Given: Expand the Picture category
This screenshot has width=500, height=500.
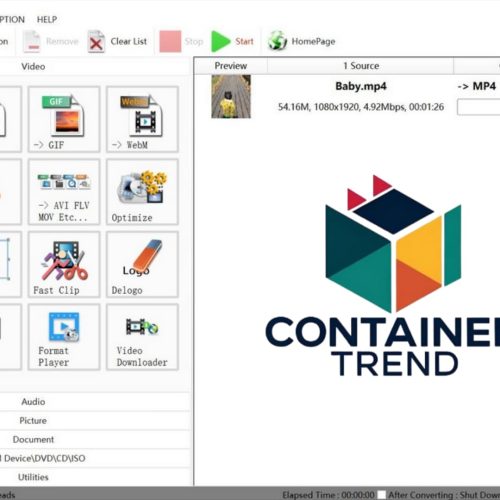Looking at the screenshot, I should 95,421.
